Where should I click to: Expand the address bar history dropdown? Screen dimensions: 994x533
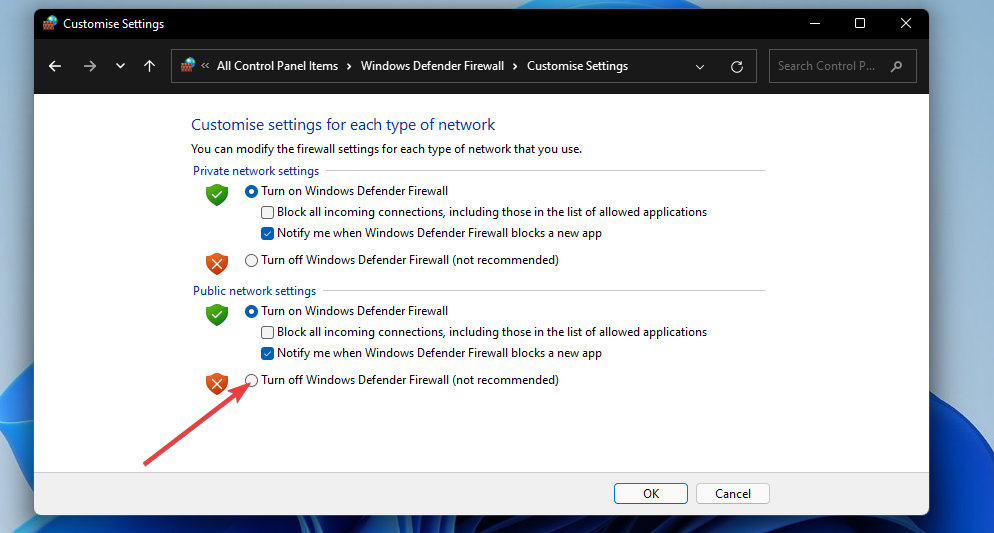point(700,67)
